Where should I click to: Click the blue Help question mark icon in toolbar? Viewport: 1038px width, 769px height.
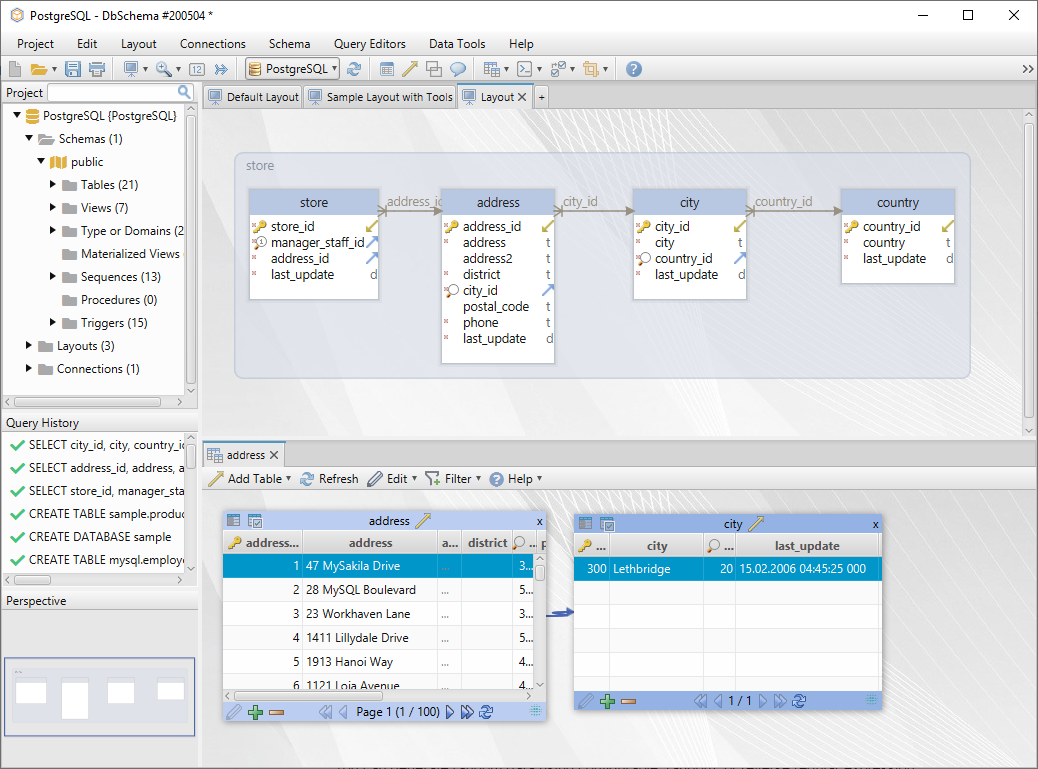633,69
